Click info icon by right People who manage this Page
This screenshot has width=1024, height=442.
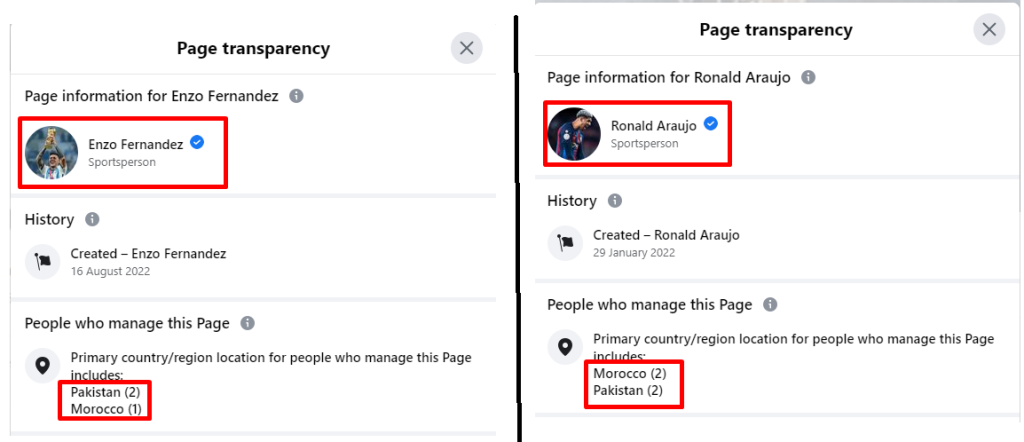771,304
